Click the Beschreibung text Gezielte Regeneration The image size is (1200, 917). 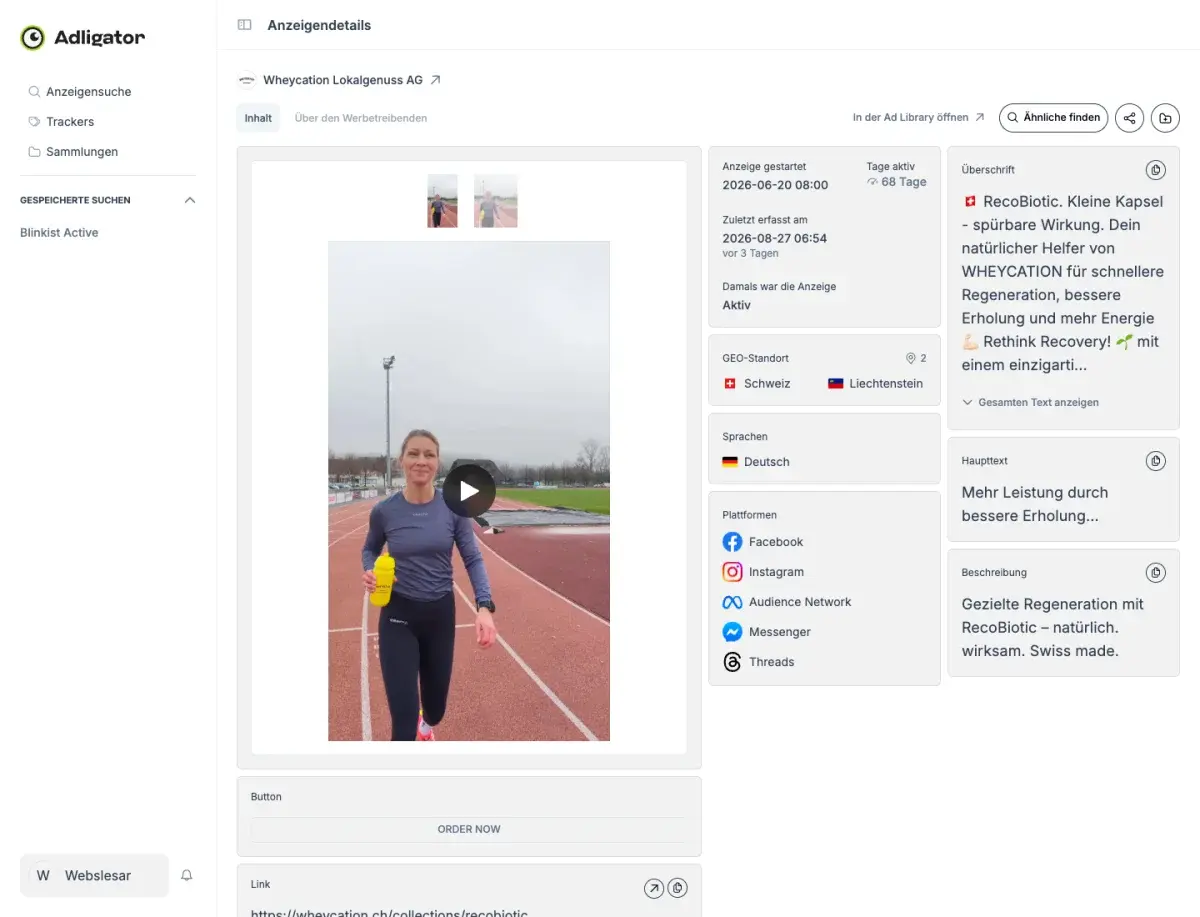pos(1052,627)
